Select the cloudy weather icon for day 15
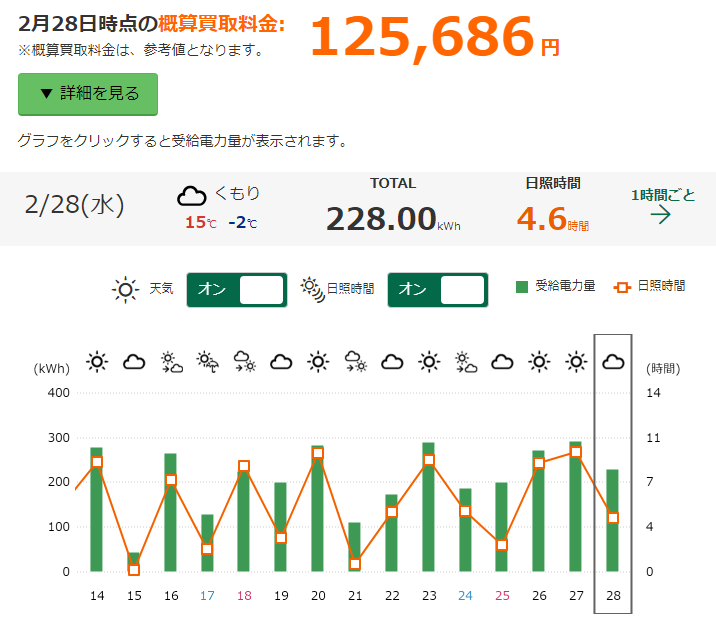The width and height of the screenshot is (716, 620). click(x=134, y=363)
